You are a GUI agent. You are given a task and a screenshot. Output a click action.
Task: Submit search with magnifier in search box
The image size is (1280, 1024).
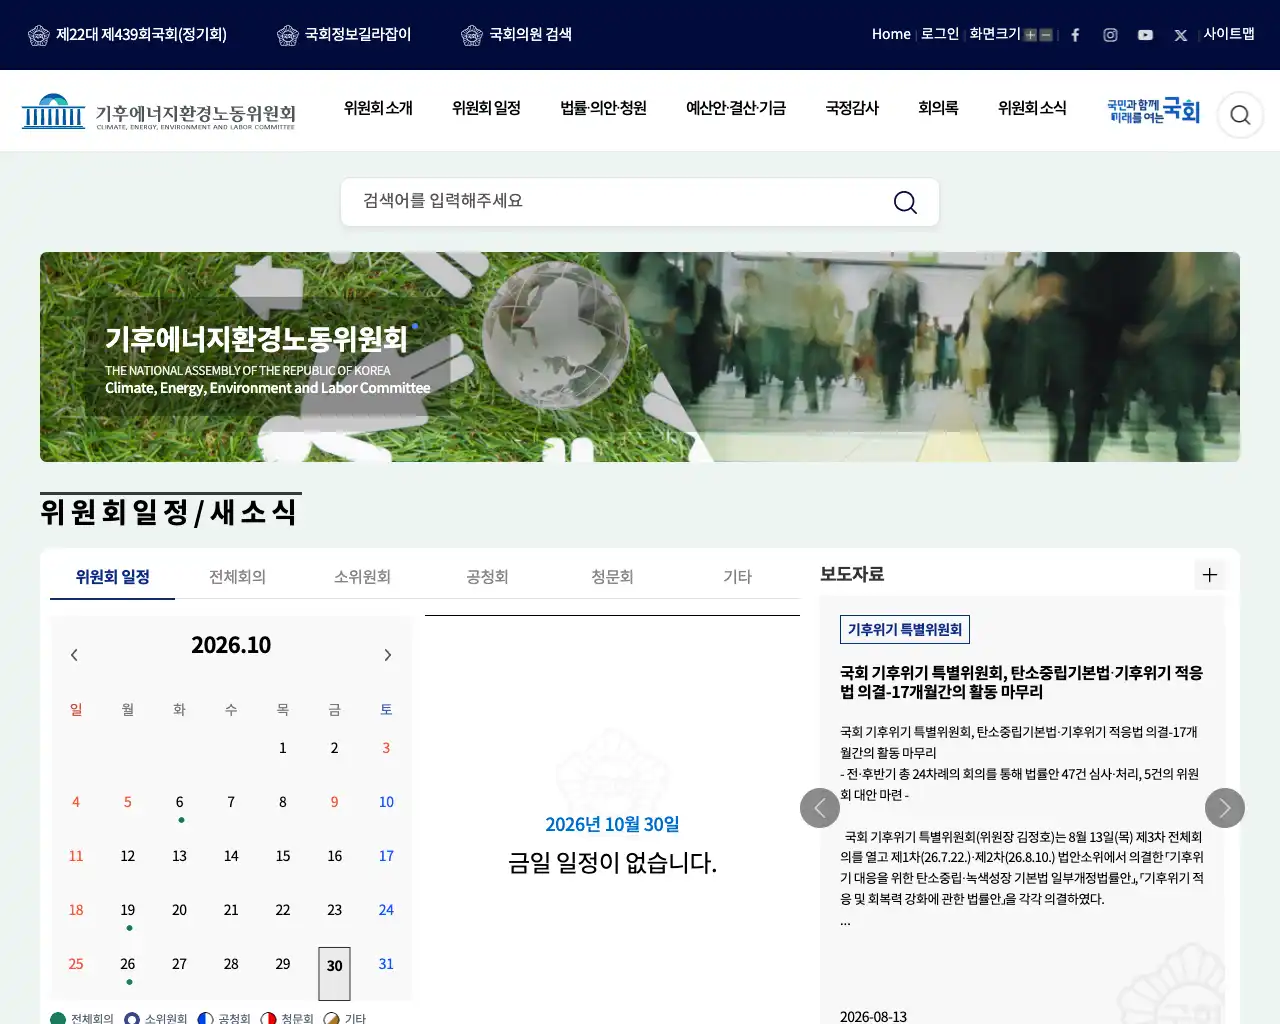(x=905, y=202)
